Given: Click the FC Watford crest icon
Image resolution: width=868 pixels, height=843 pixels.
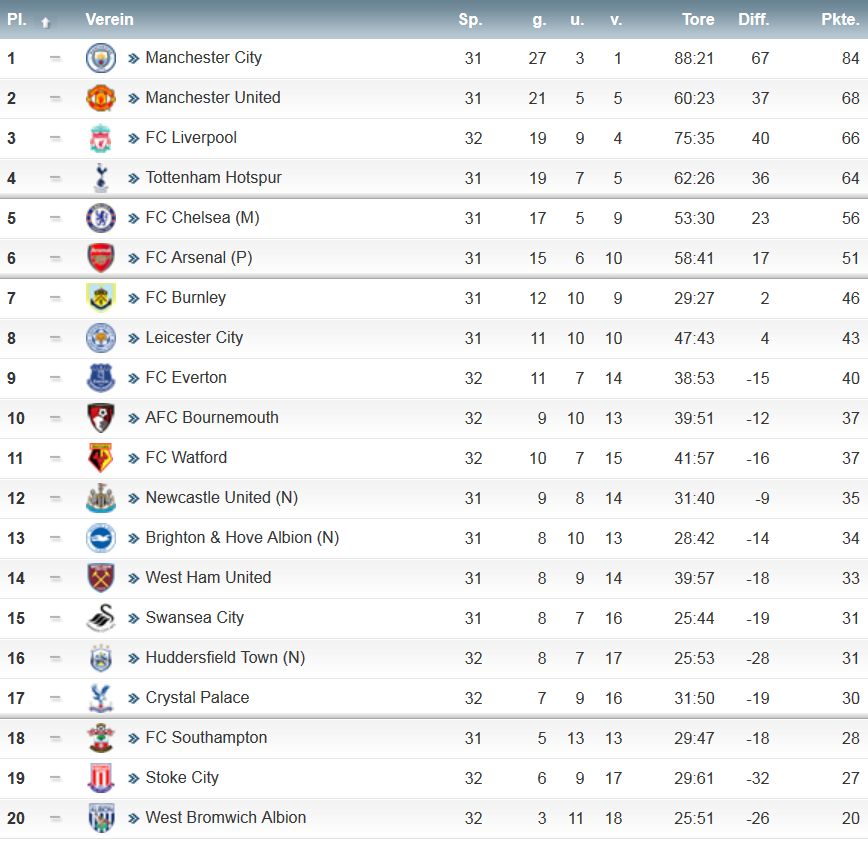Looking at the screenshot, I should [x=101, y=458].
